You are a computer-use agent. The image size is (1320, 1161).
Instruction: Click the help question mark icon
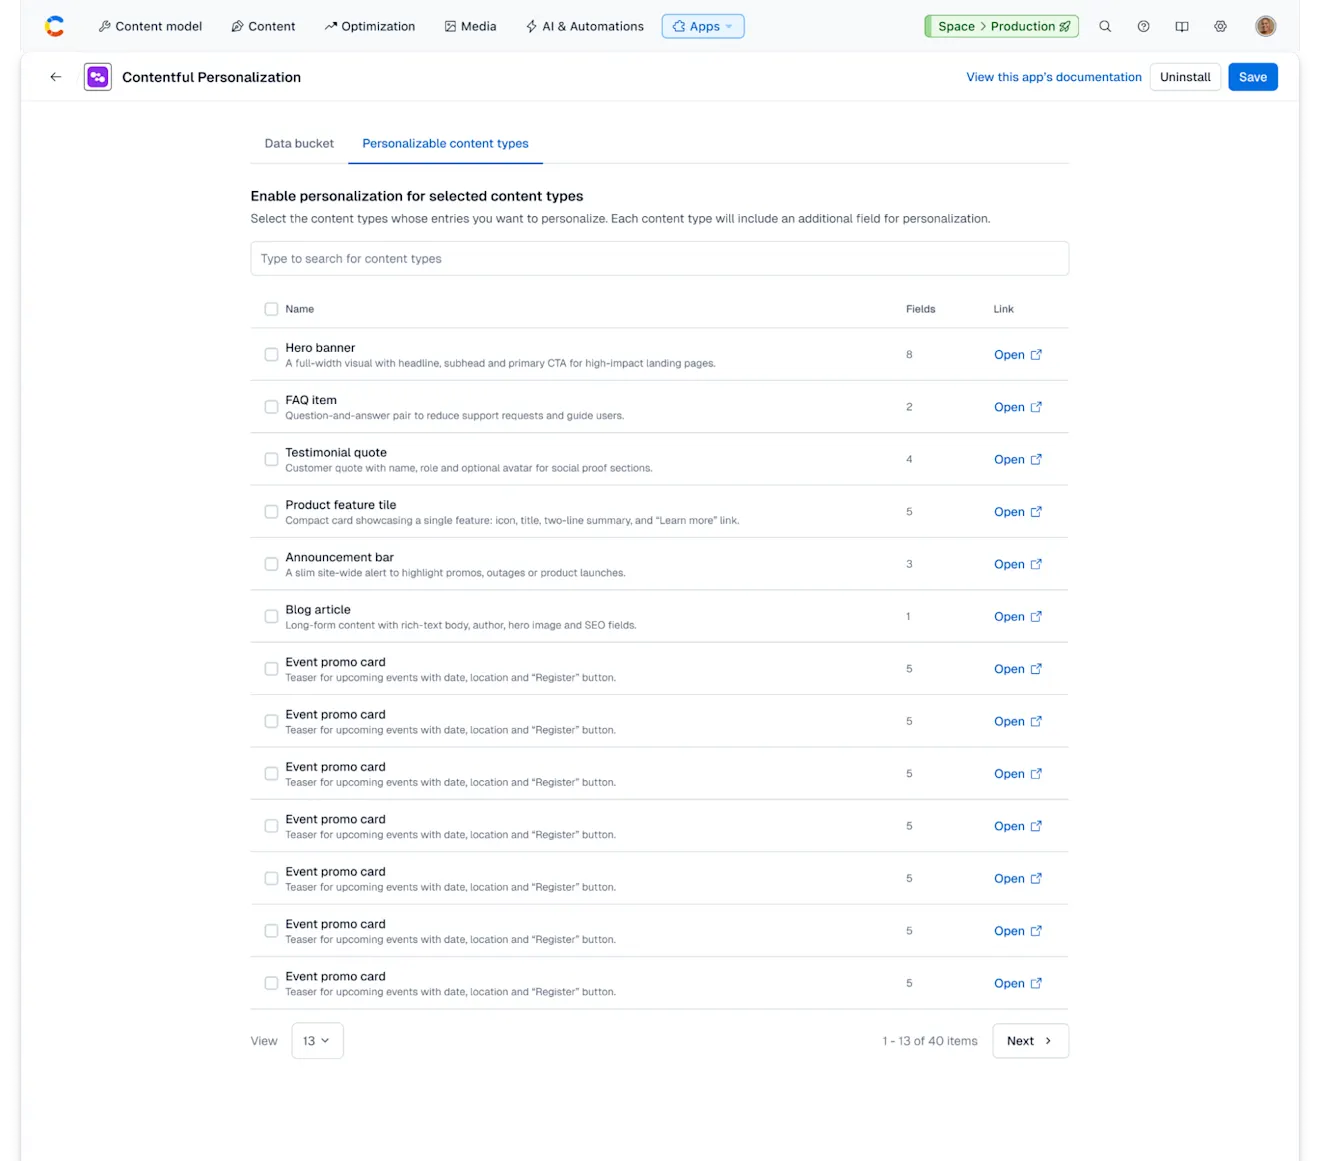tap(1143, 26)
